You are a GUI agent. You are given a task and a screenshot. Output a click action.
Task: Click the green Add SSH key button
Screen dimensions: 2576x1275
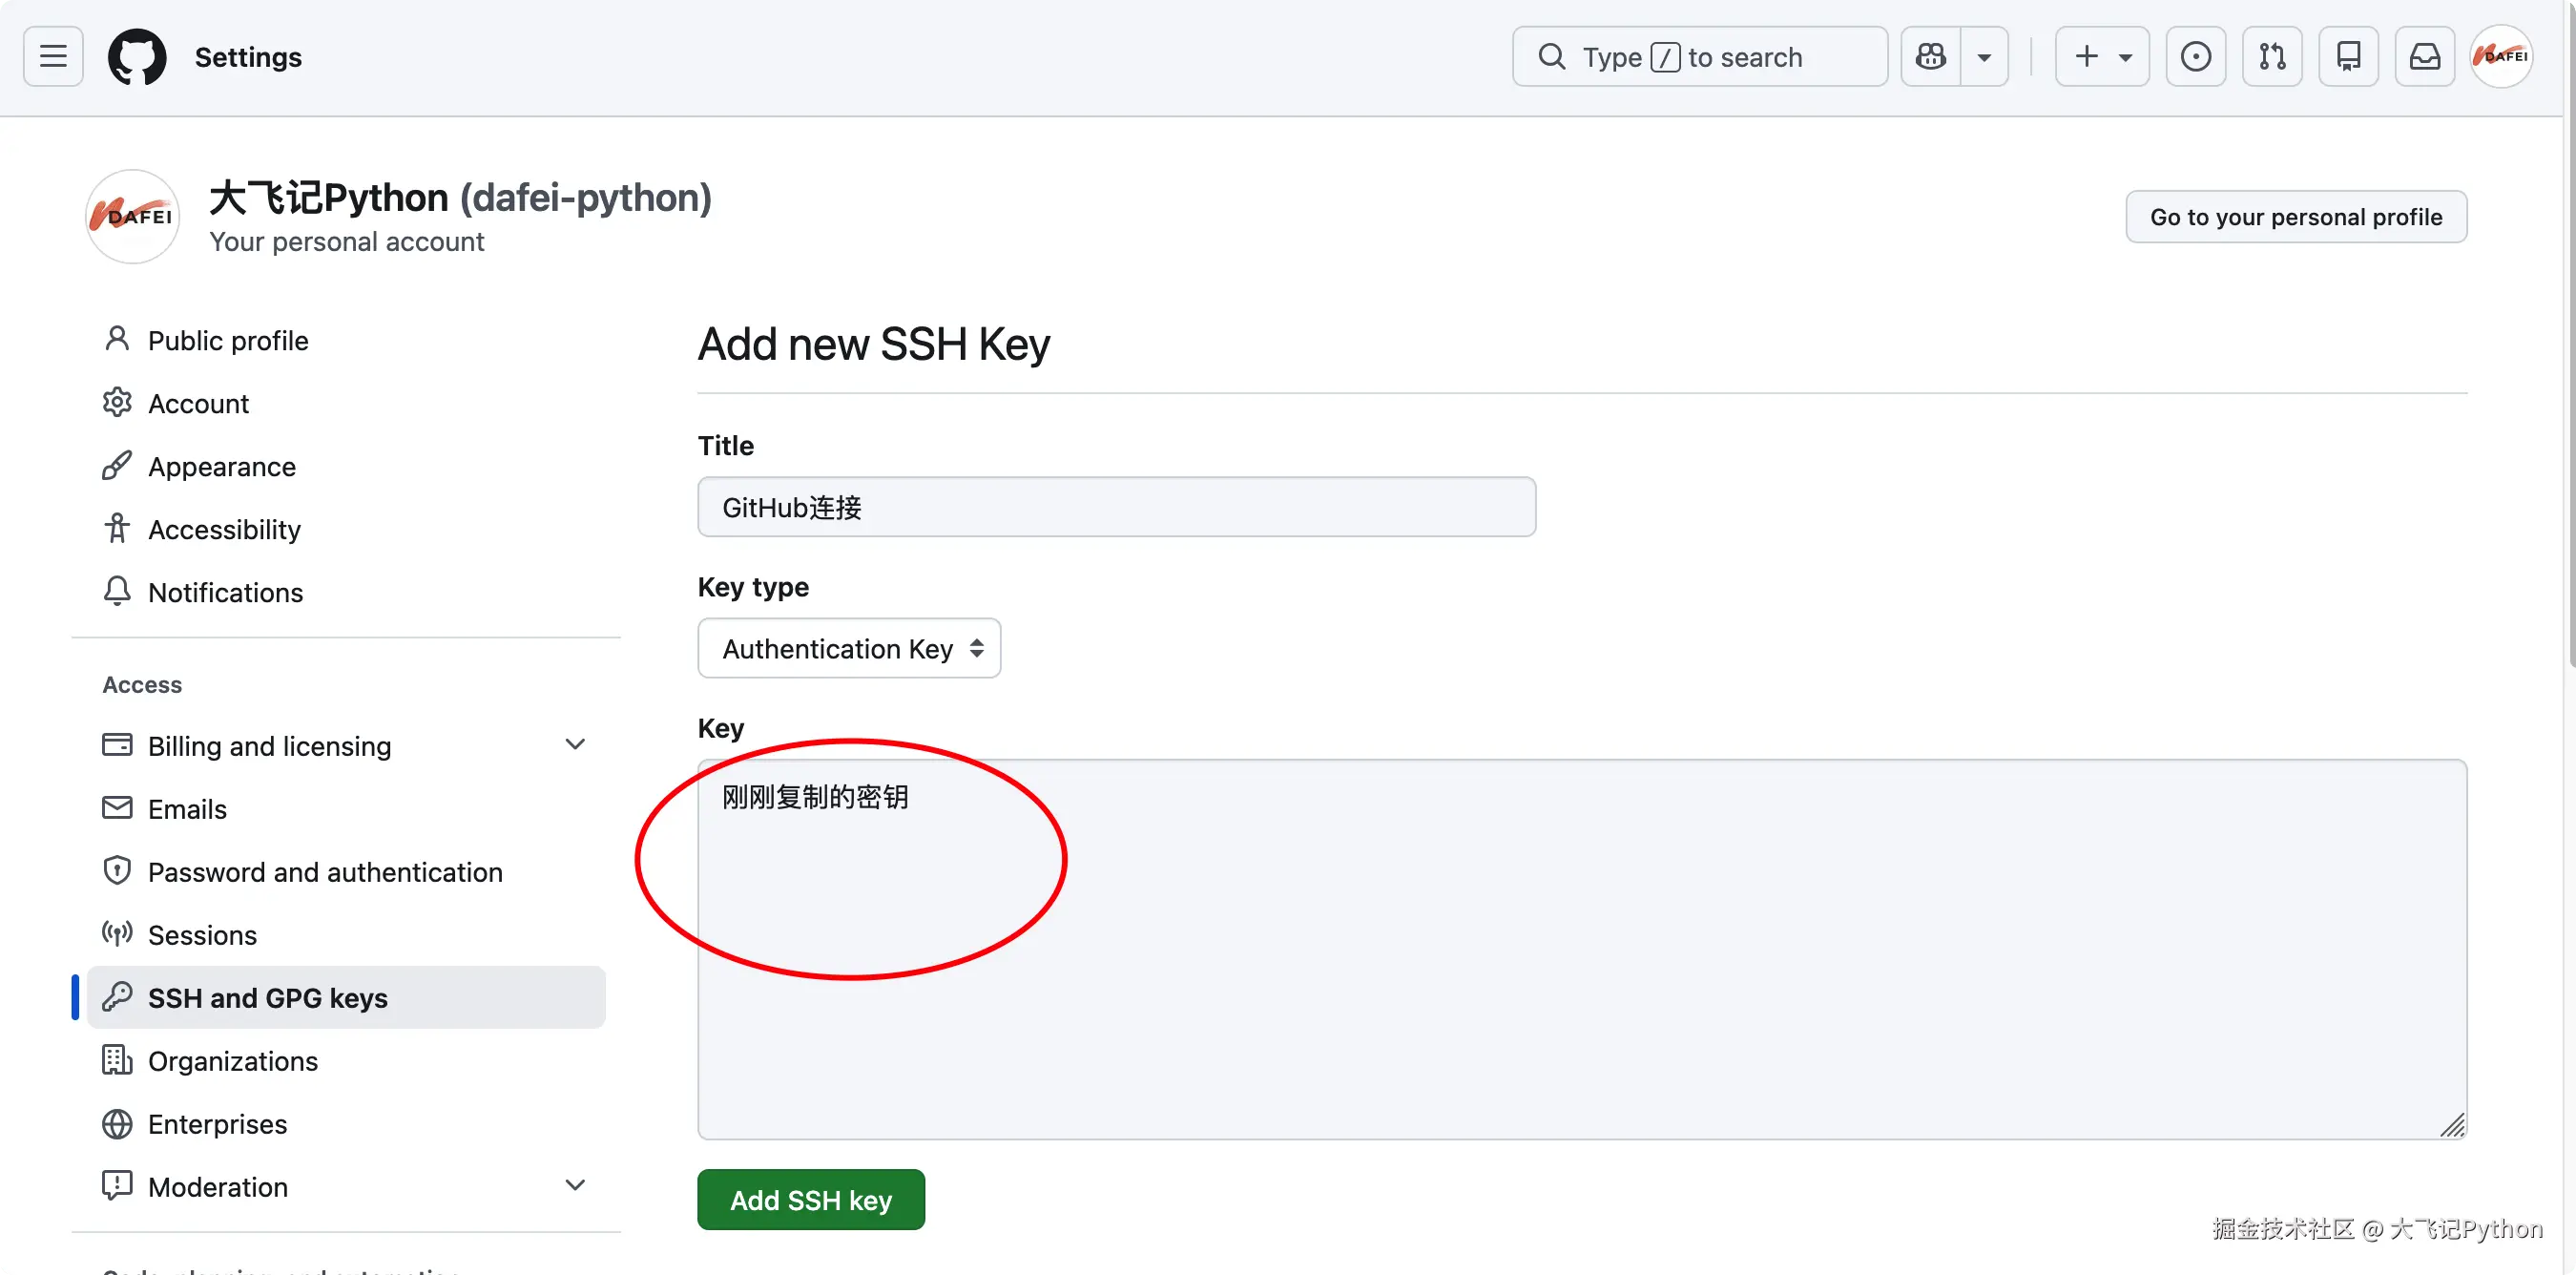[810, 1200]
